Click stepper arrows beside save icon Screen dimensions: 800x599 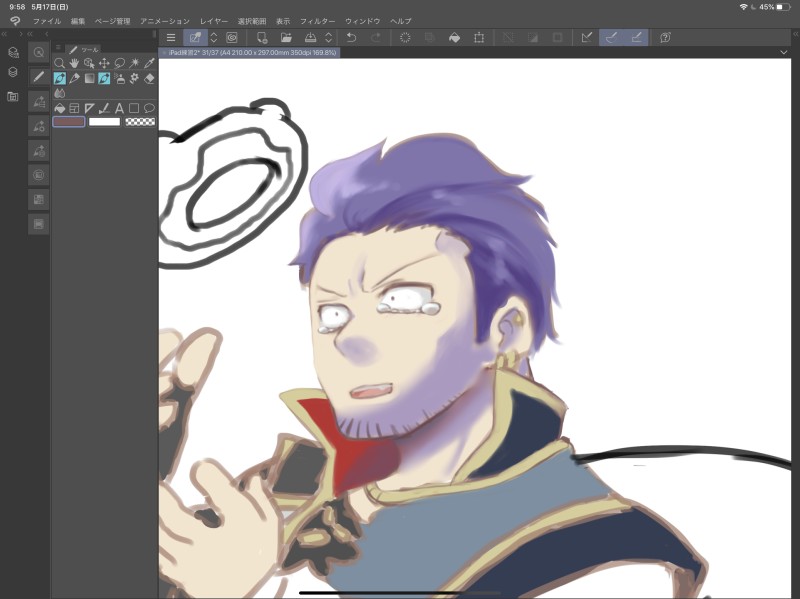pos(329,38)
